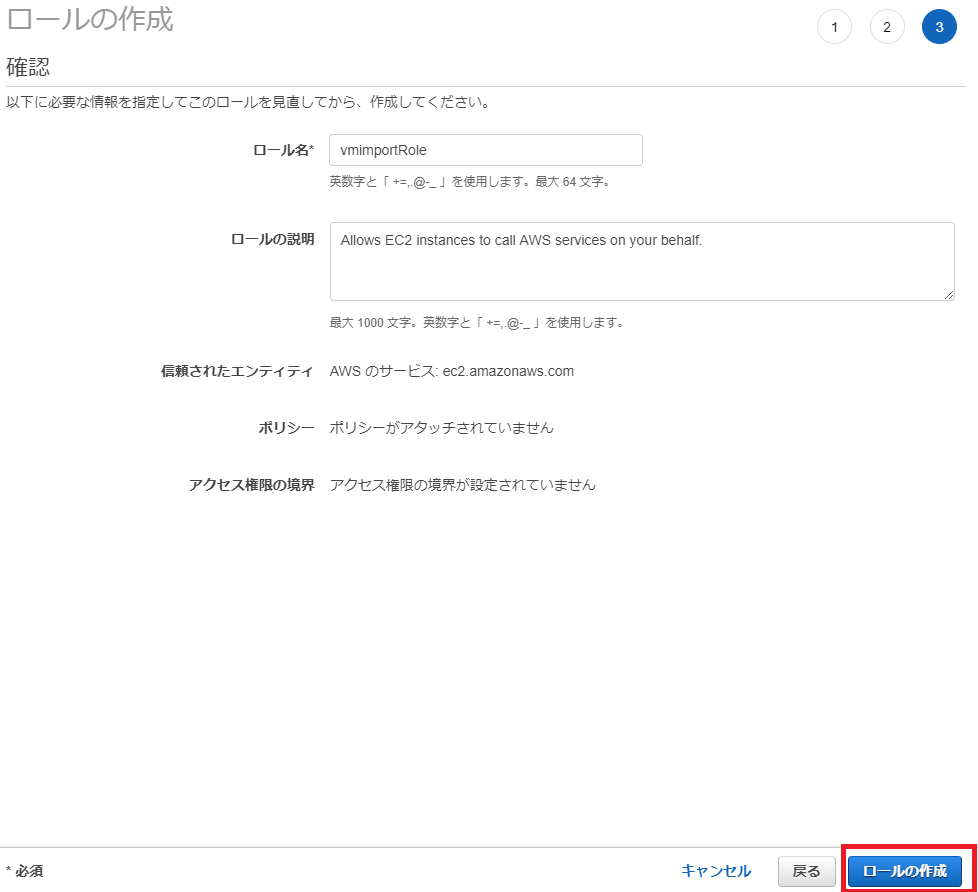
Task: Click the ロール名 input field containing vmimportRole
Action: tap(486, 150)
